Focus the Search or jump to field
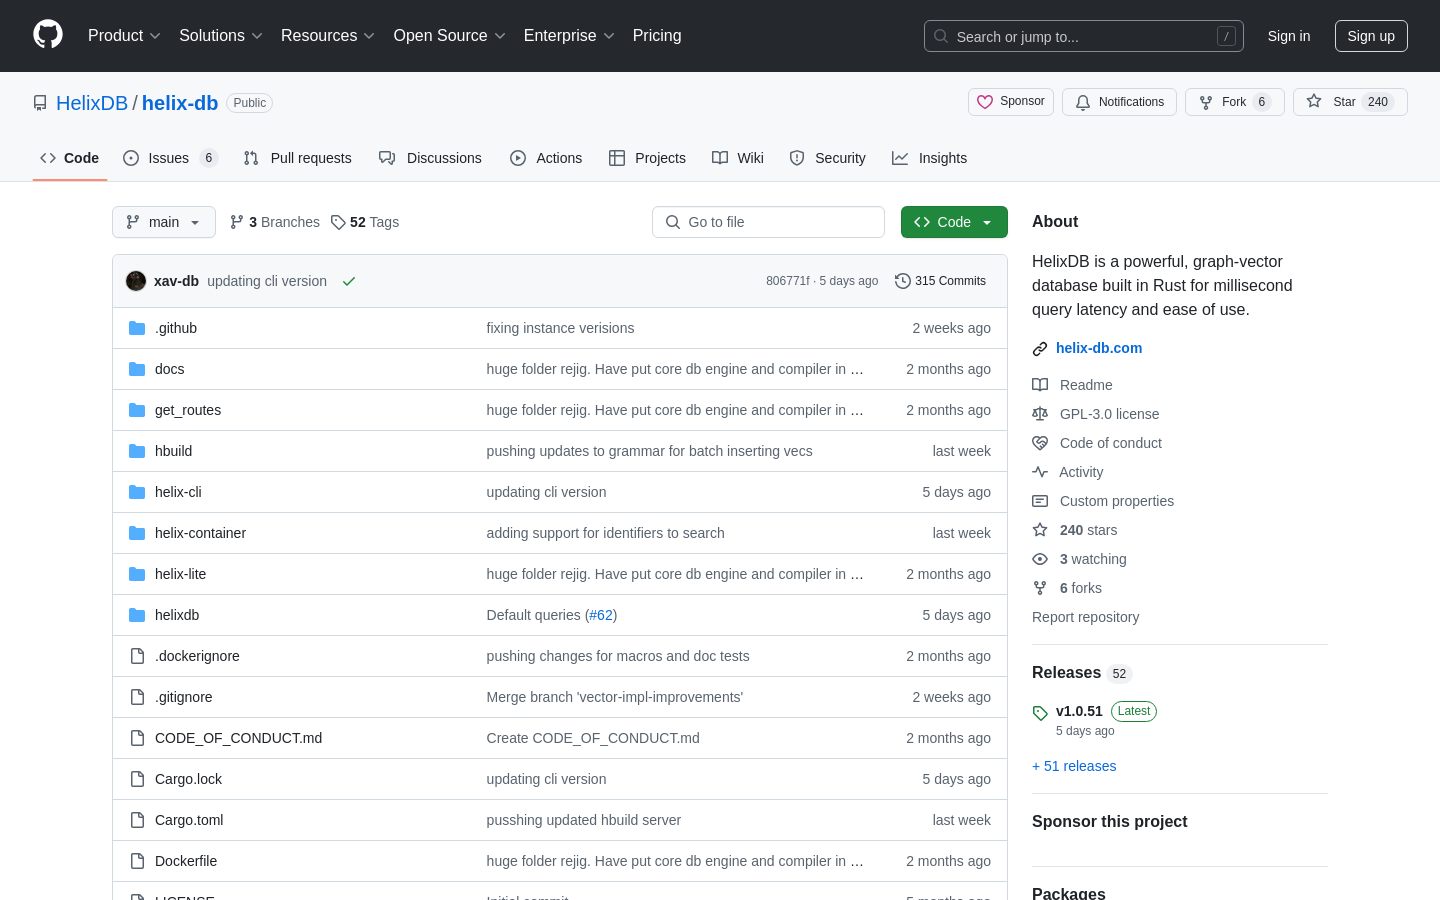This screenshot has height=900, width=1440. click(x=1084, y=36)
